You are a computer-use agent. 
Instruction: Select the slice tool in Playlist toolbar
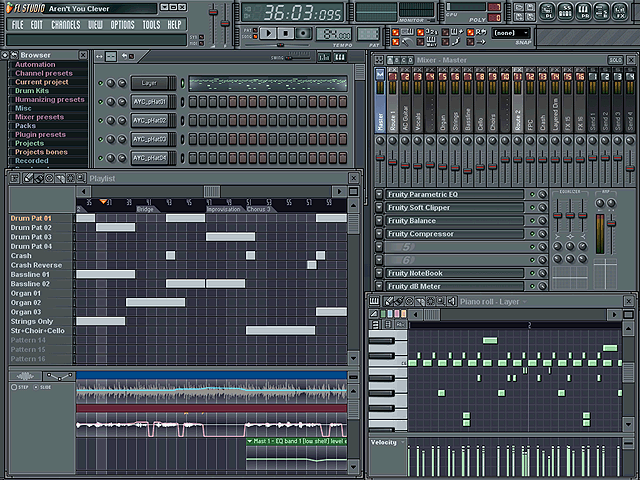coord(60,178)
